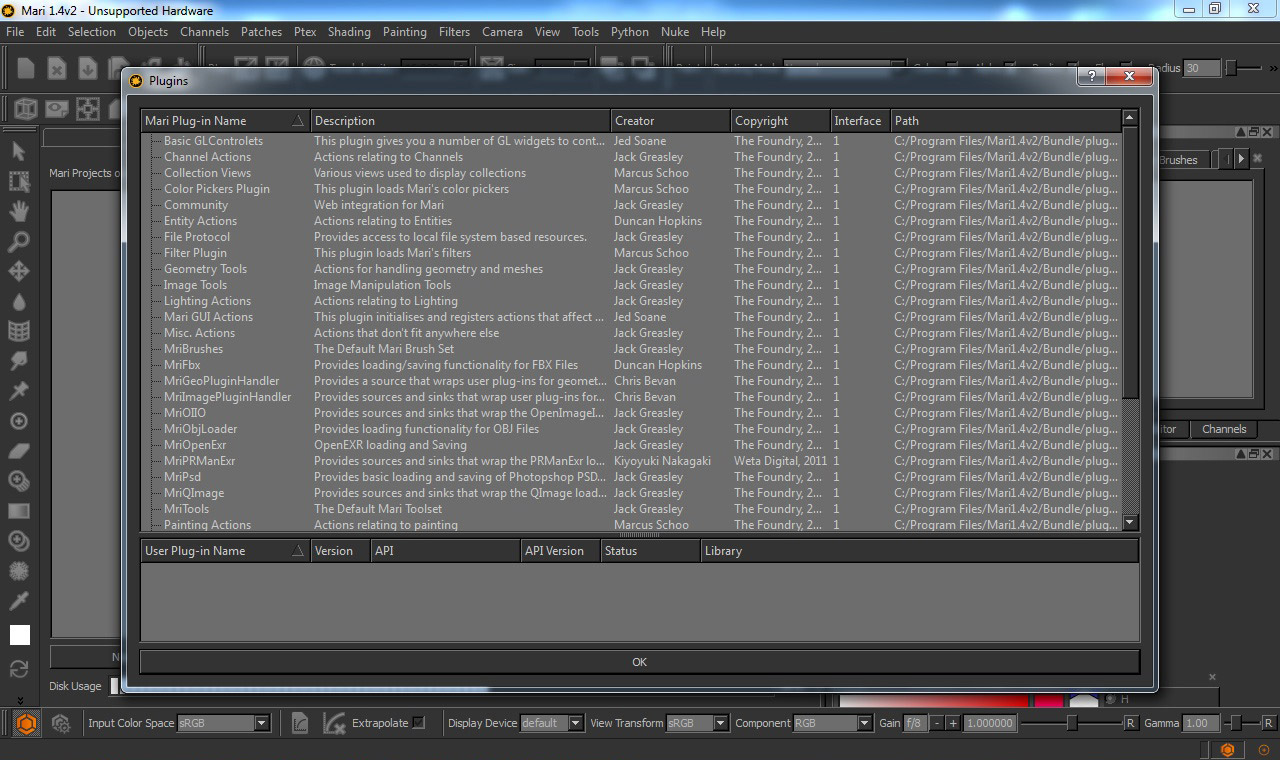Viewport: 1280px width, 760px height.
Task: Click the Gamma value field 1.00
Action: [1202, 723]
